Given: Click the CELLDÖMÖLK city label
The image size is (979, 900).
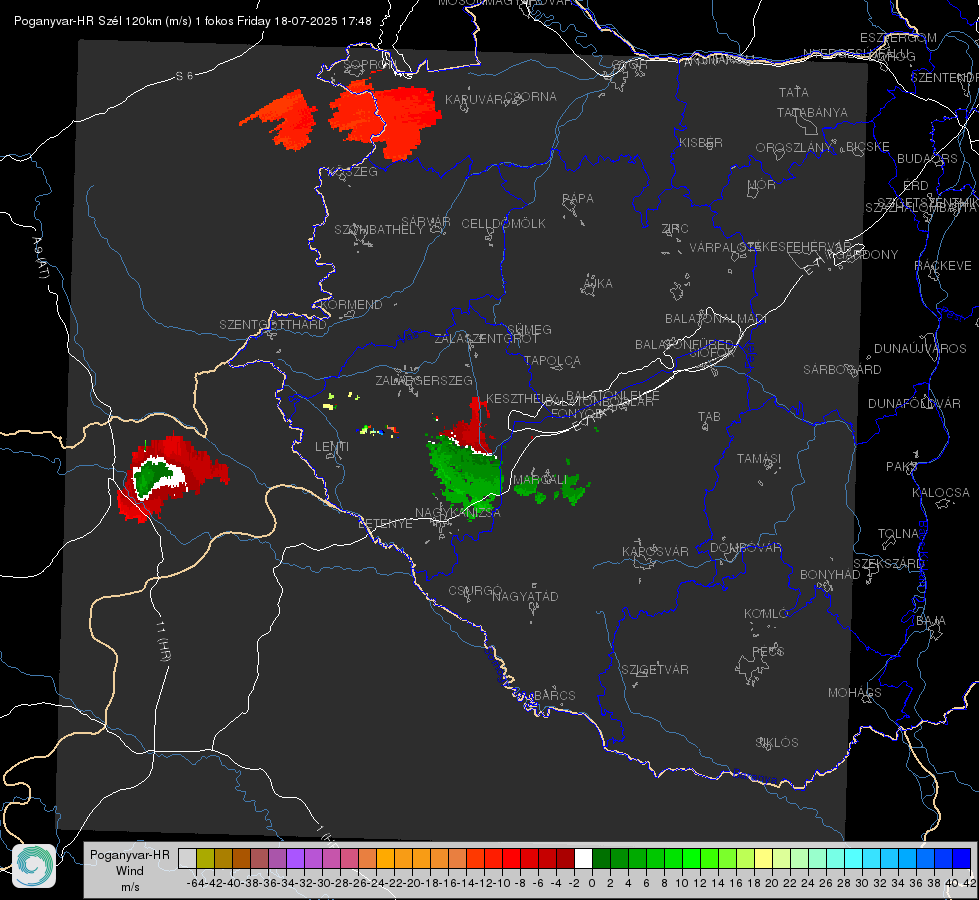Looking at the screenshot, I should 503,224.
